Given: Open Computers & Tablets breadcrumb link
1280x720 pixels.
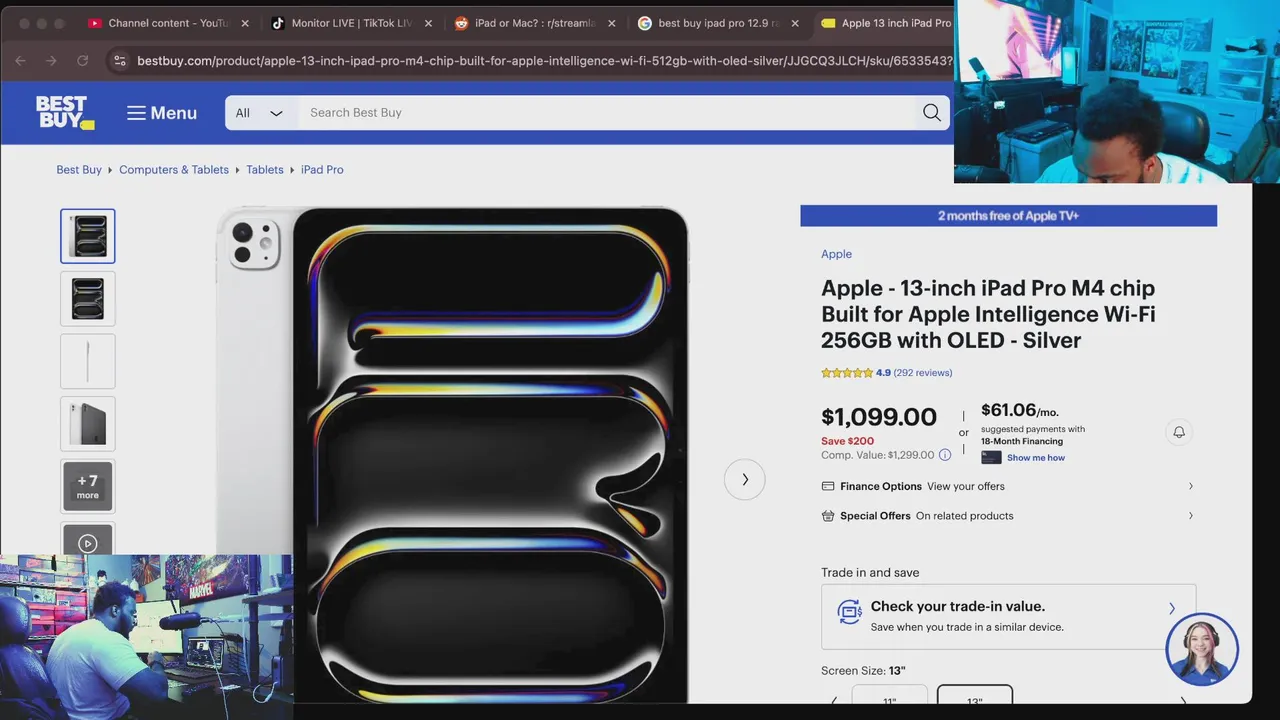Looking at the screenshot, I should point(174,170).
